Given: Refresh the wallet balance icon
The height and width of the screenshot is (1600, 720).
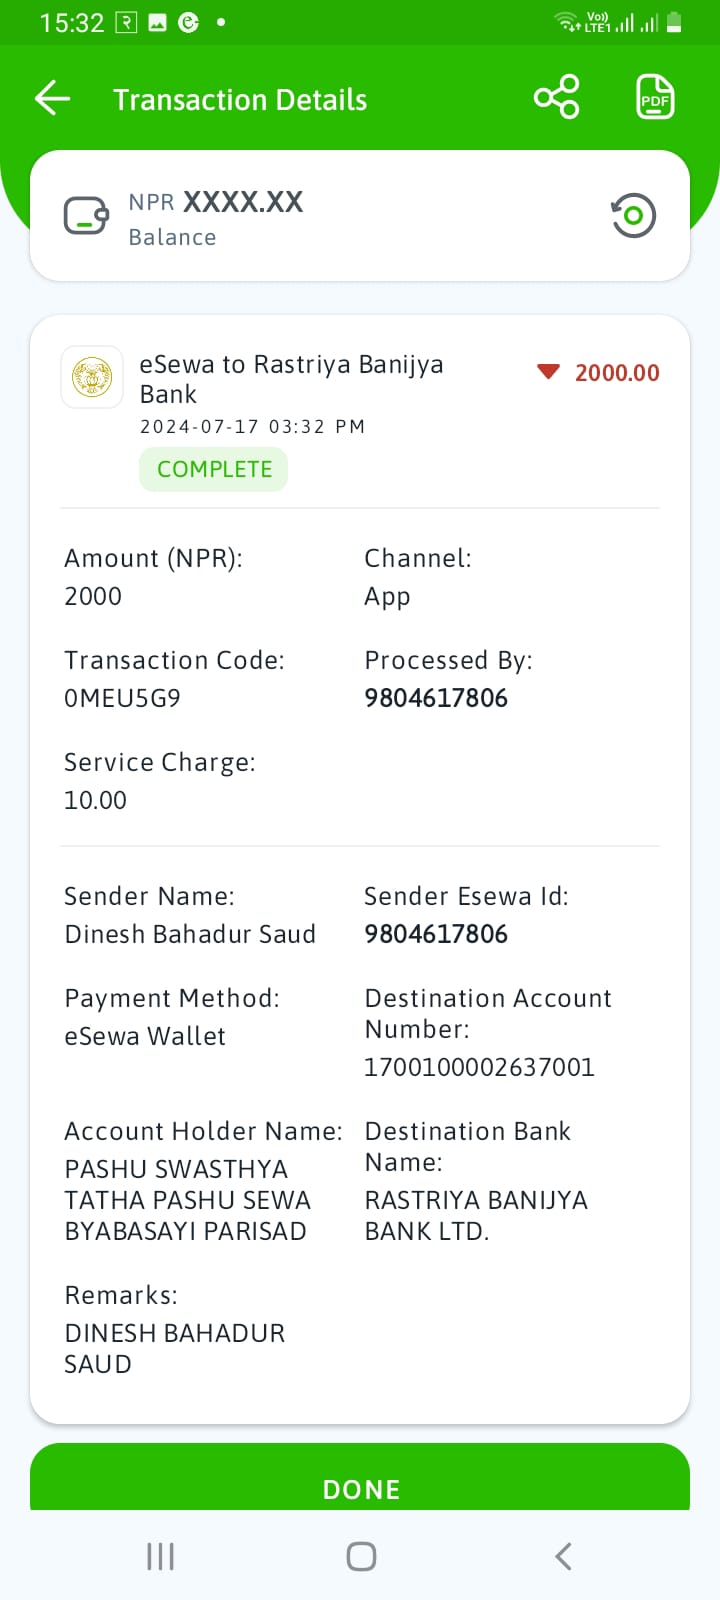Looking at the screenshot, I should click(x=633, y=215).
